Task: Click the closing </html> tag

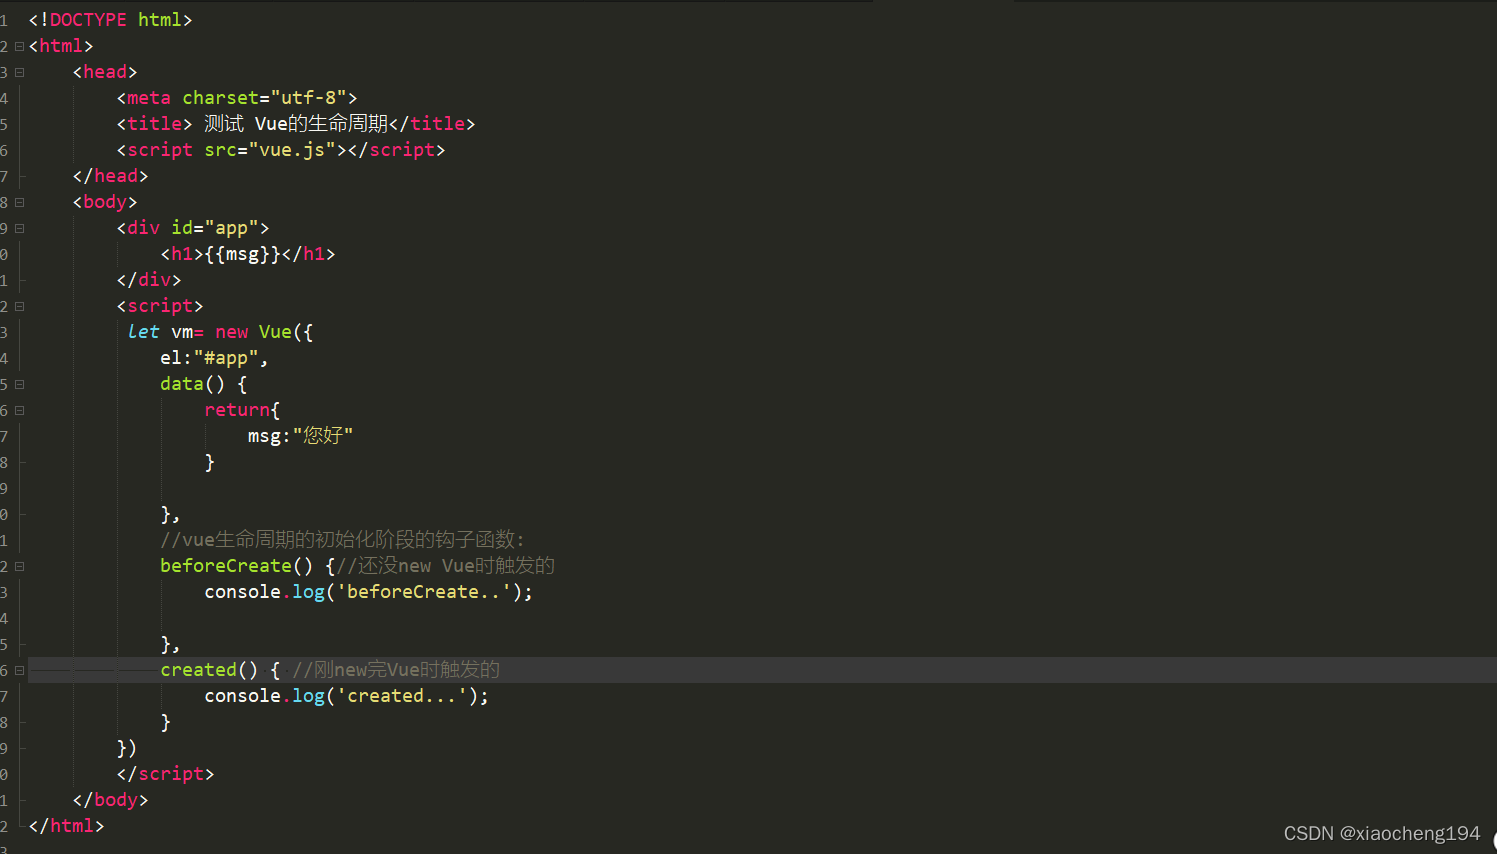Action: (x=66, y=826)
